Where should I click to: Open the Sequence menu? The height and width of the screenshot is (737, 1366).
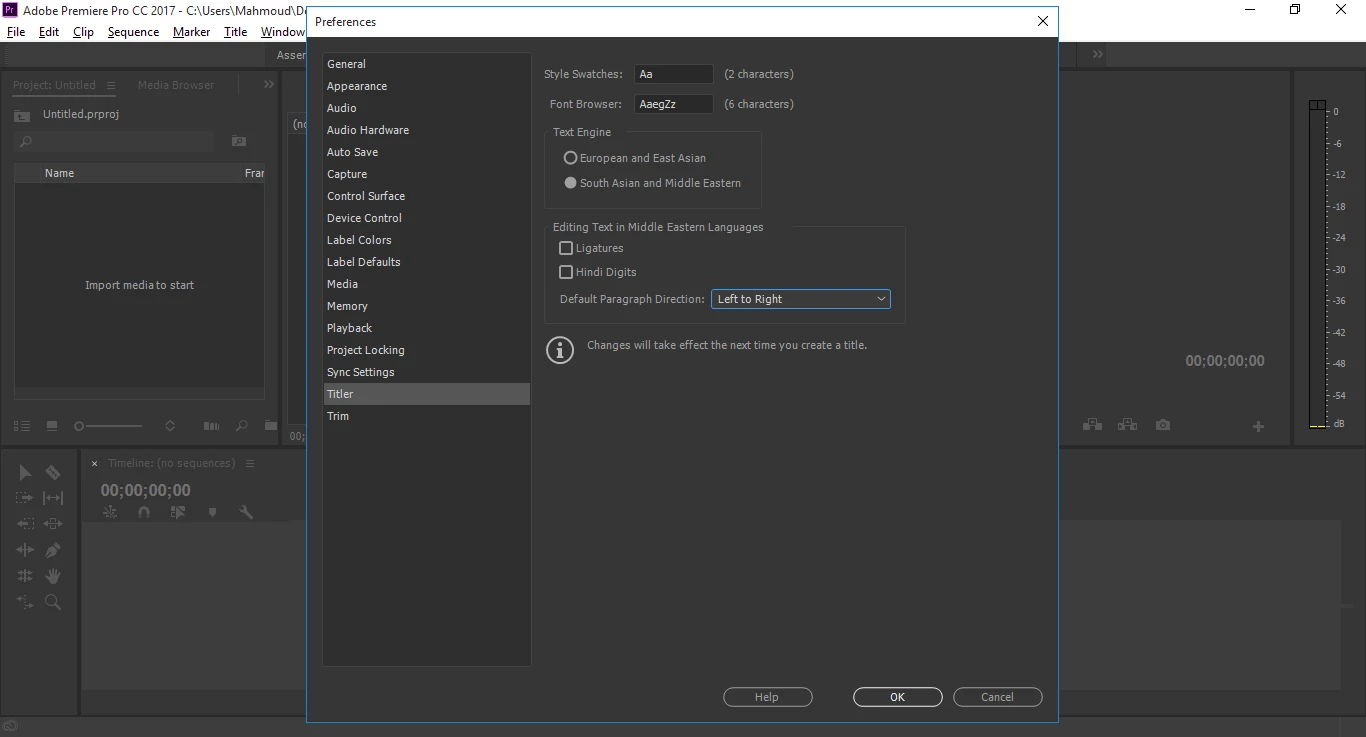(x=133, y=32)
